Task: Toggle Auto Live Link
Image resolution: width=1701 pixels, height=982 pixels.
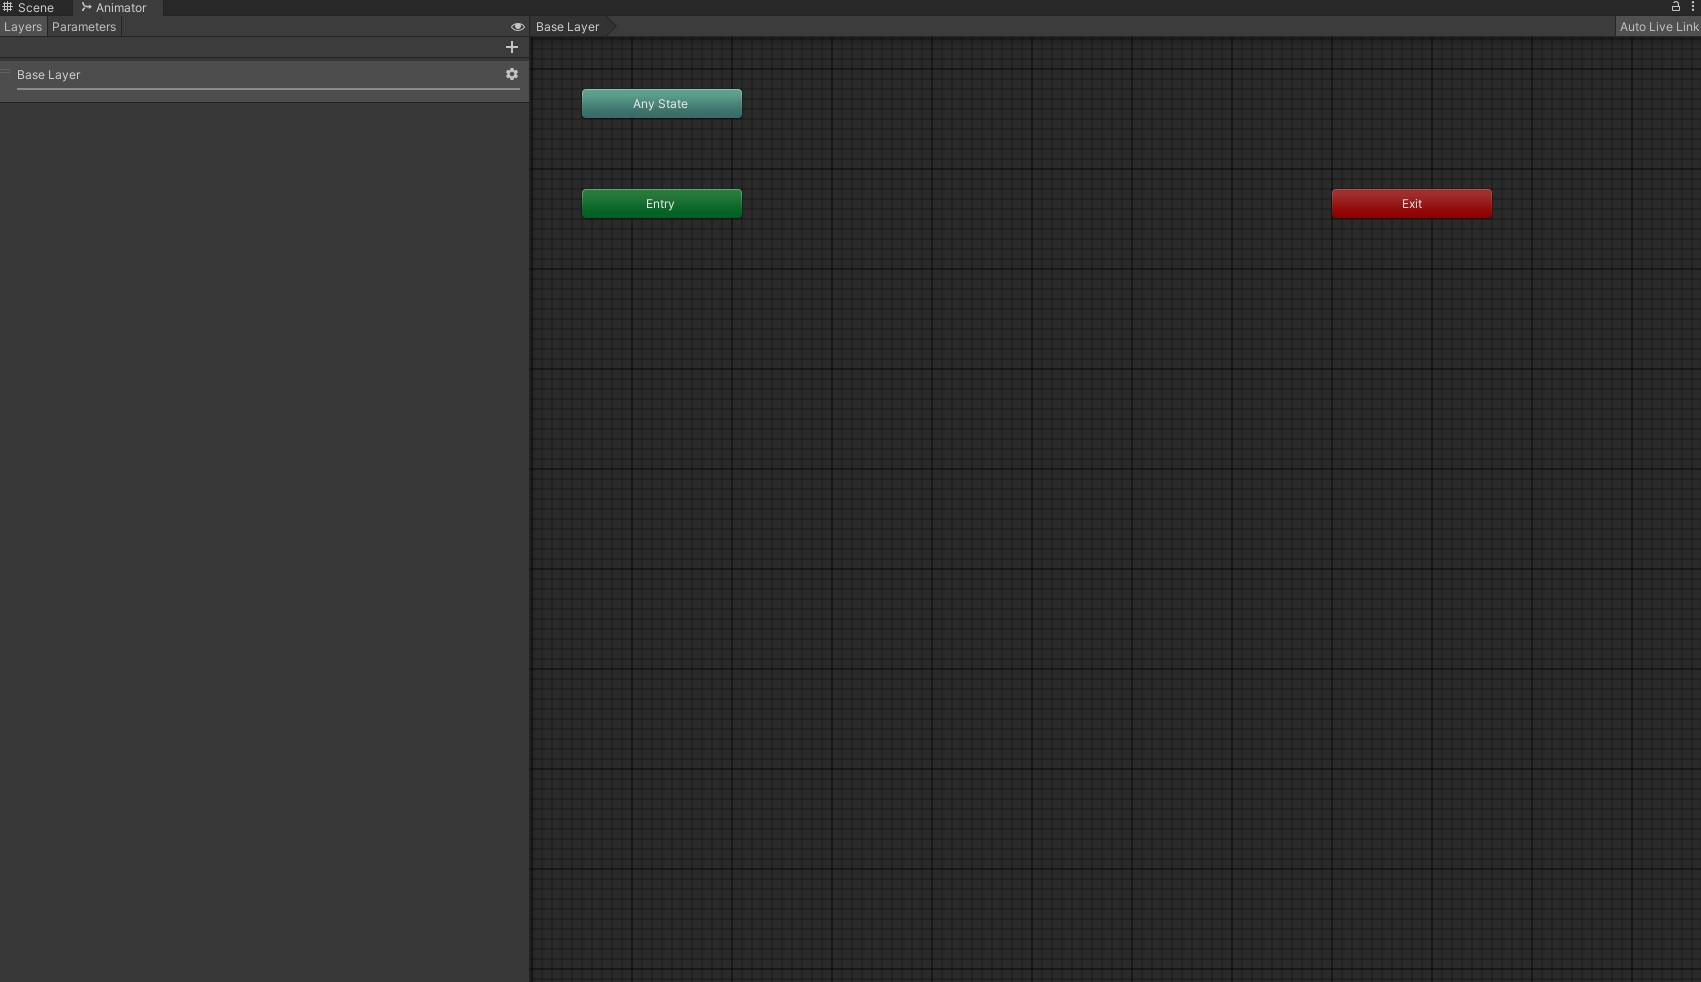Action: pos(1658,27)
